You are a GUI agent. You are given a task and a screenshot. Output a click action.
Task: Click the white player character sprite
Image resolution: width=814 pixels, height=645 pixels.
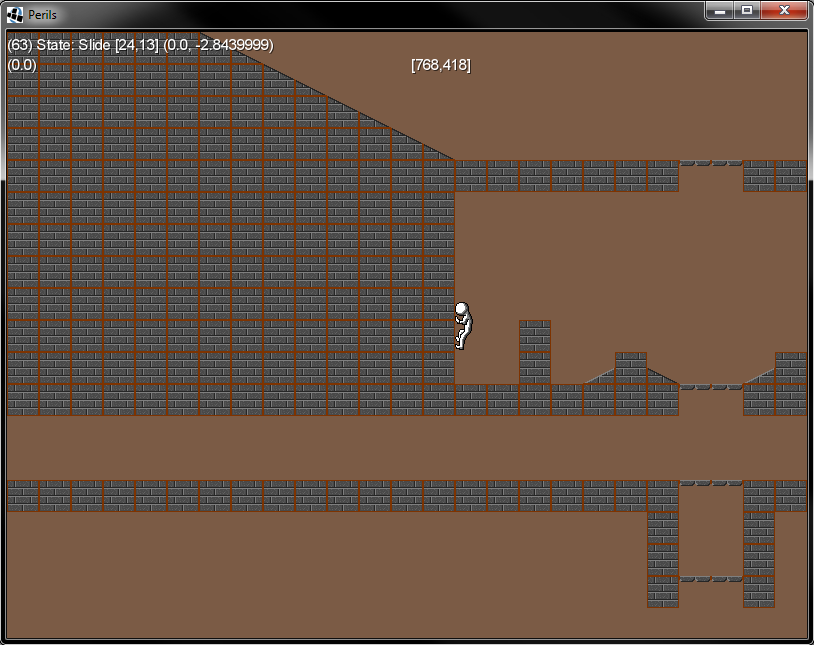tap(463, 326)
